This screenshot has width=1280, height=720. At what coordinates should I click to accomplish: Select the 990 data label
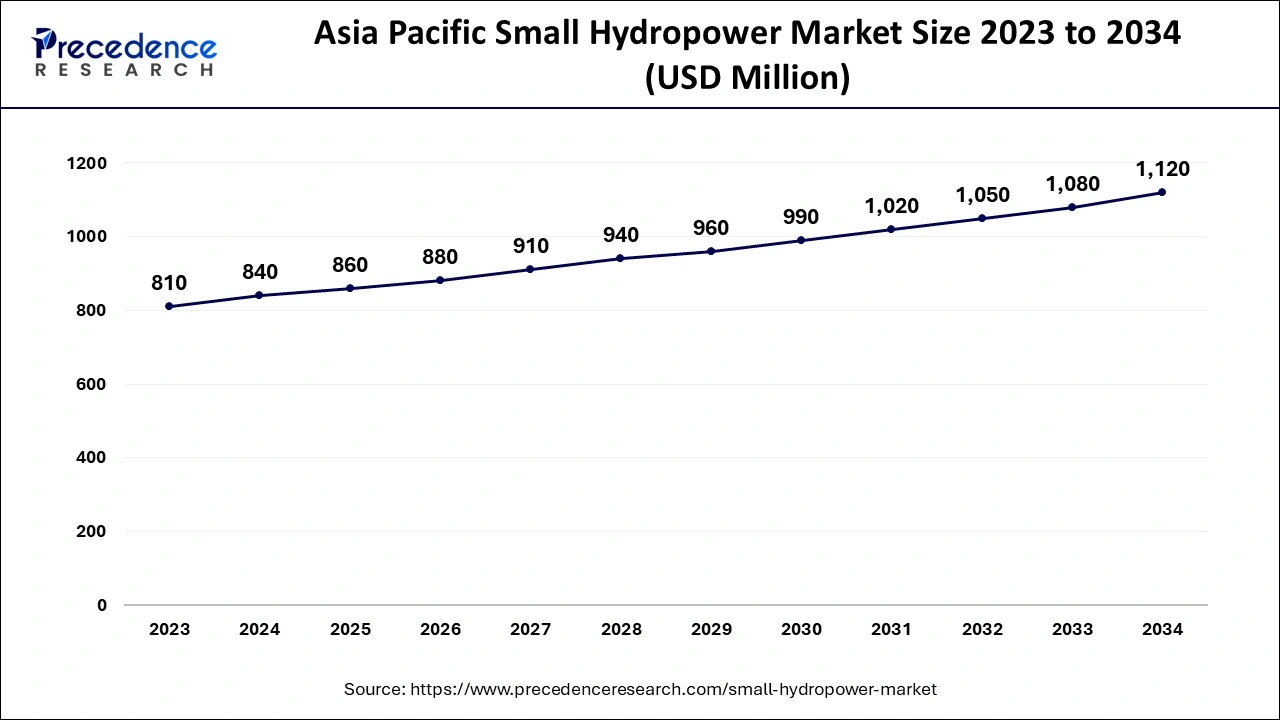coord(801,217)
